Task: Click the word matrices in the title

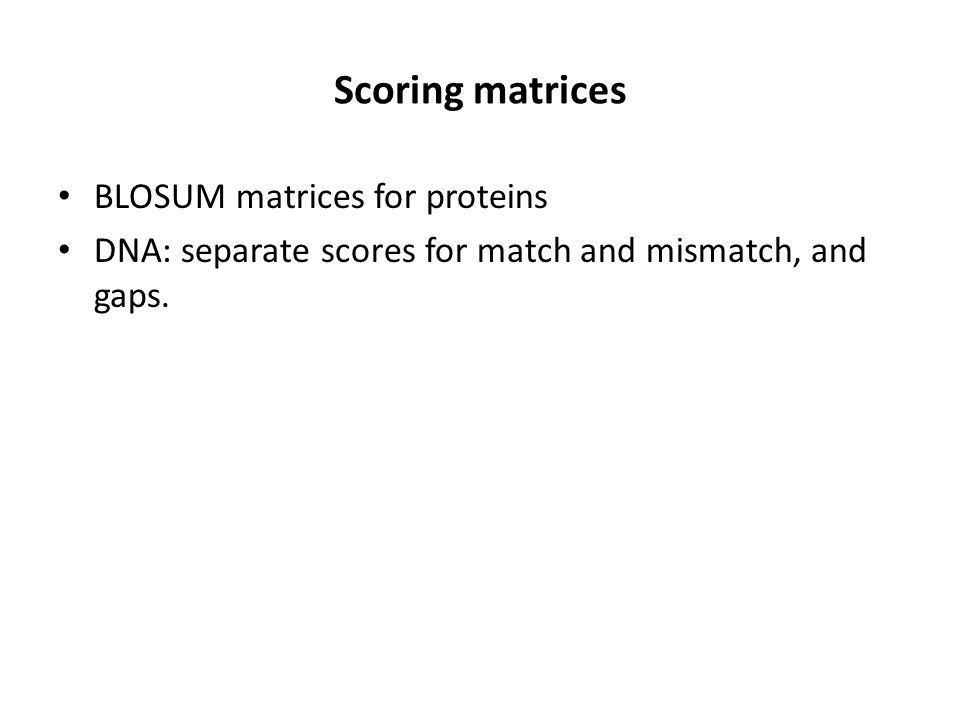Action: pyautogui.click(x=550, y=90)
